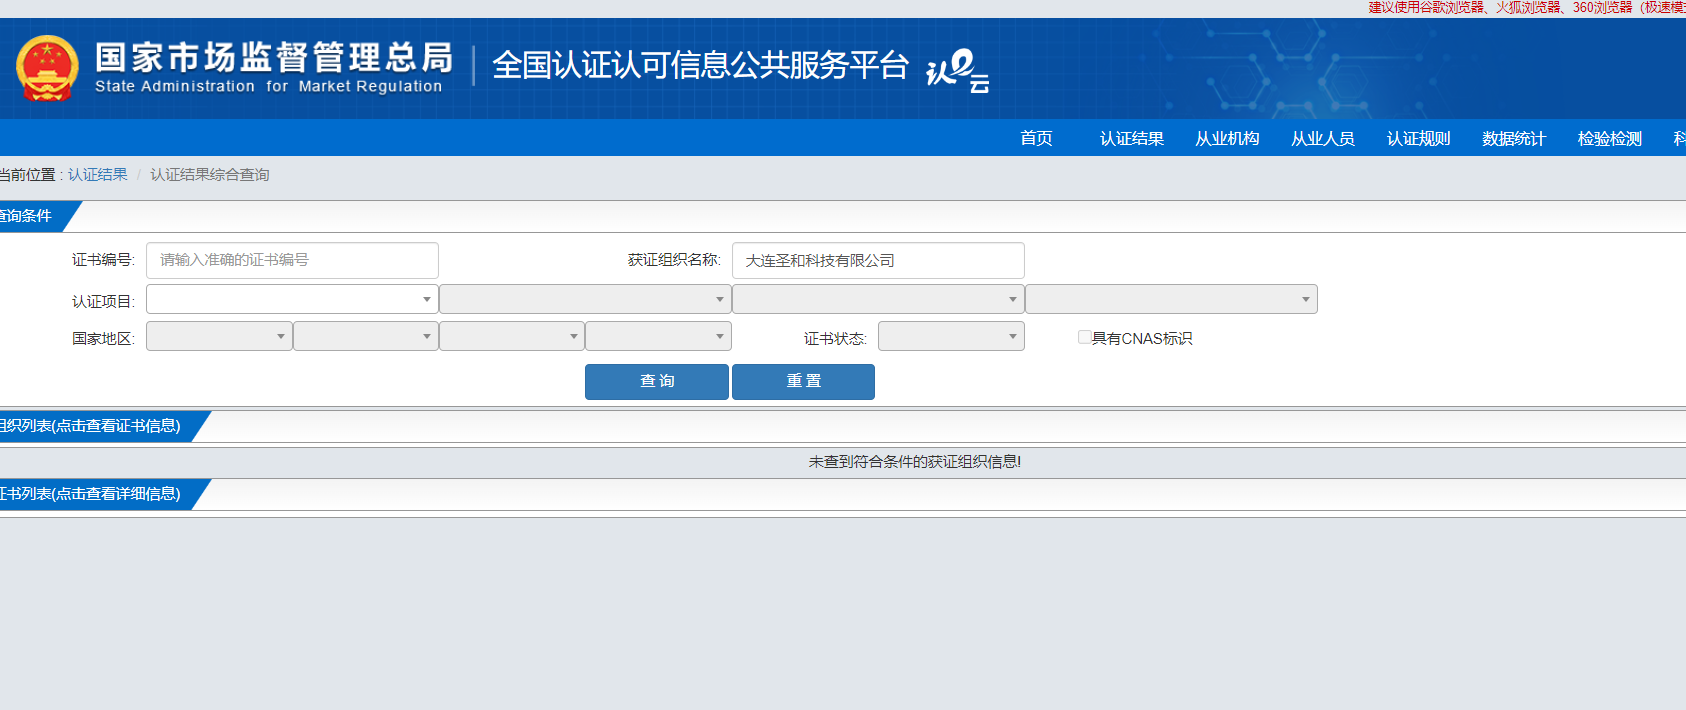Expand the fourth 国家地区 dropdown
This screenshot has height=710, width=1686.
coord(658,336)
